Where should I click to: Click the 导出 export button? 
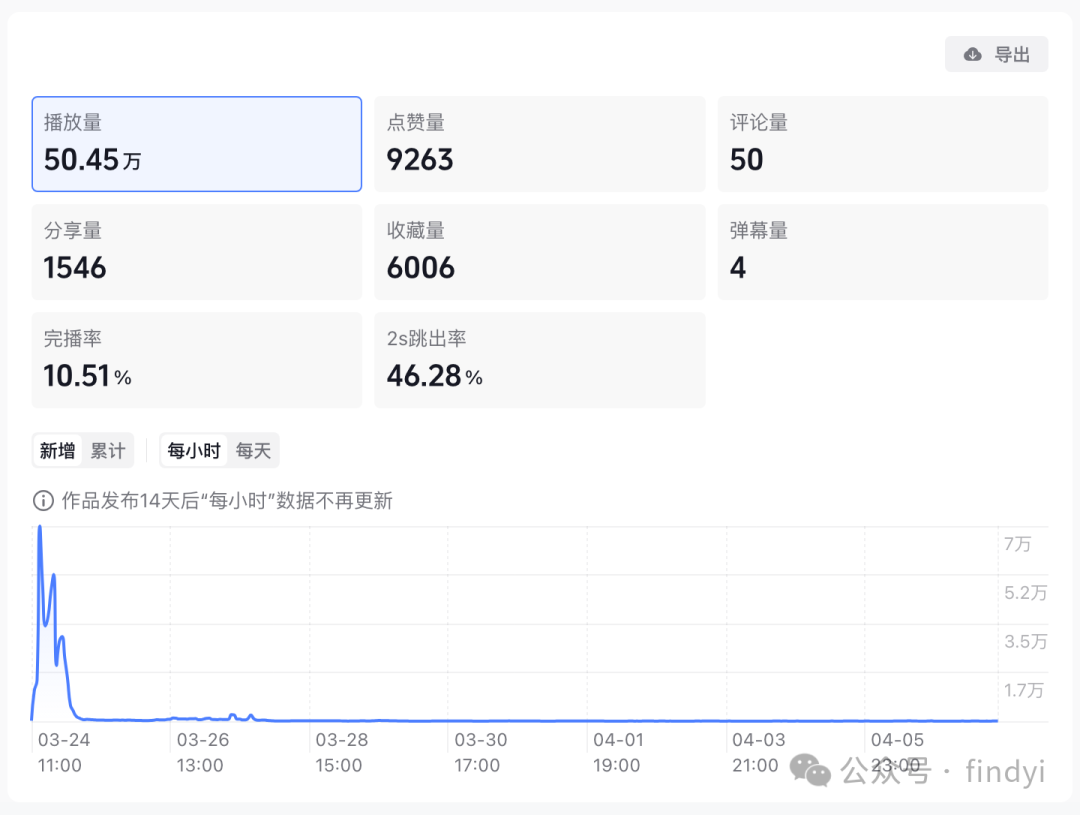click(x=997, y=54)
